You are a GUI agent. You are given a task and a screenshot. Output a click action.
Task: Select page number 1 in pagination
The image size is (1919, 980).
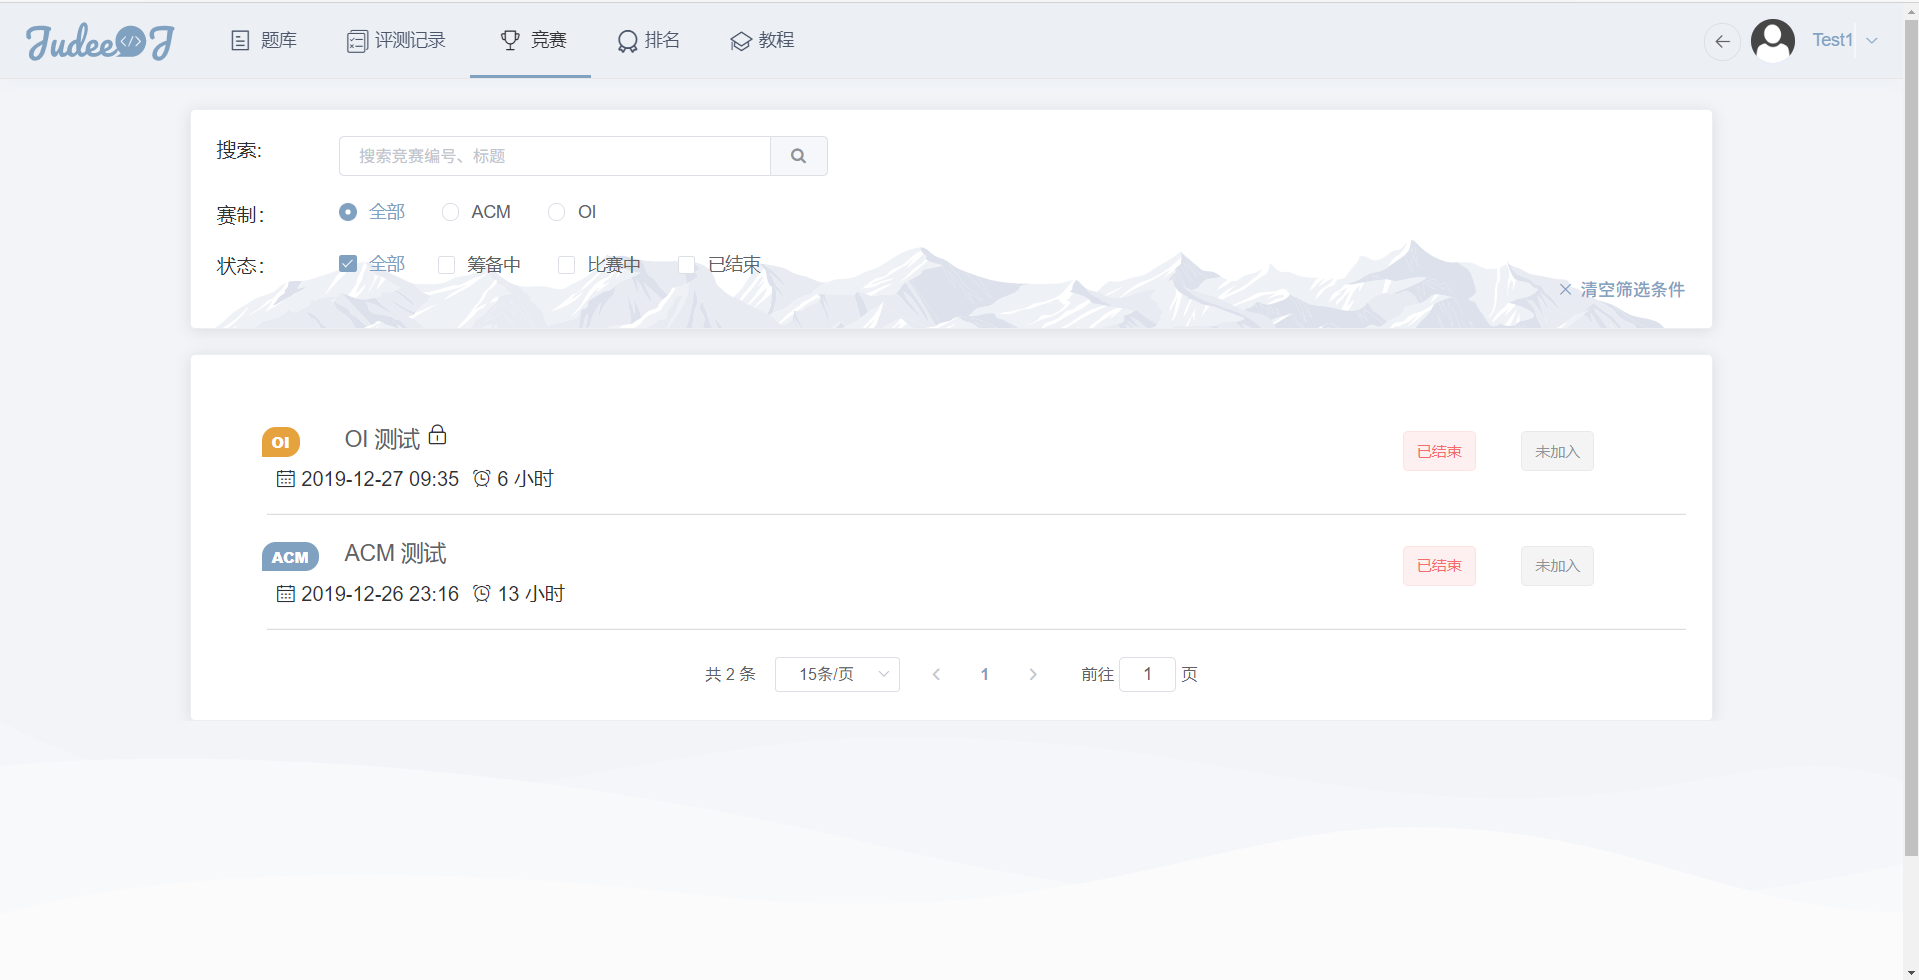[985, 674]
